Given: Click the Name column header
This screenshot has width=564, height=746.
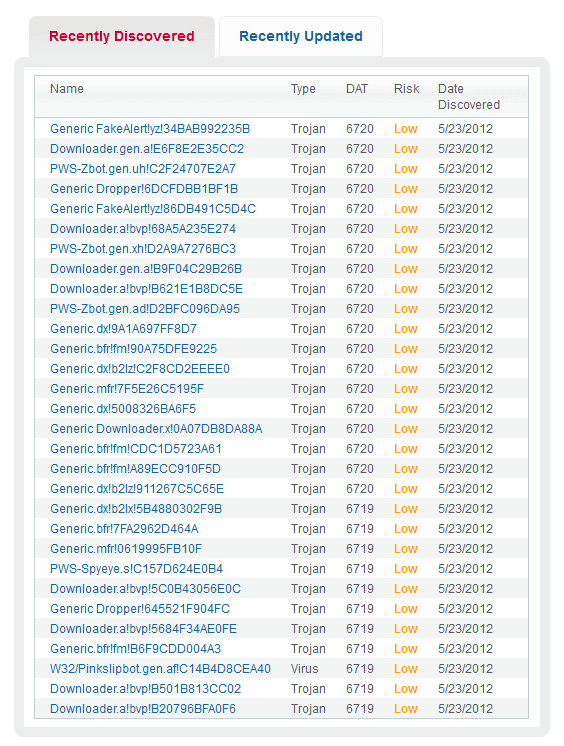Looking at the screenshot, I should click(67, 89).
